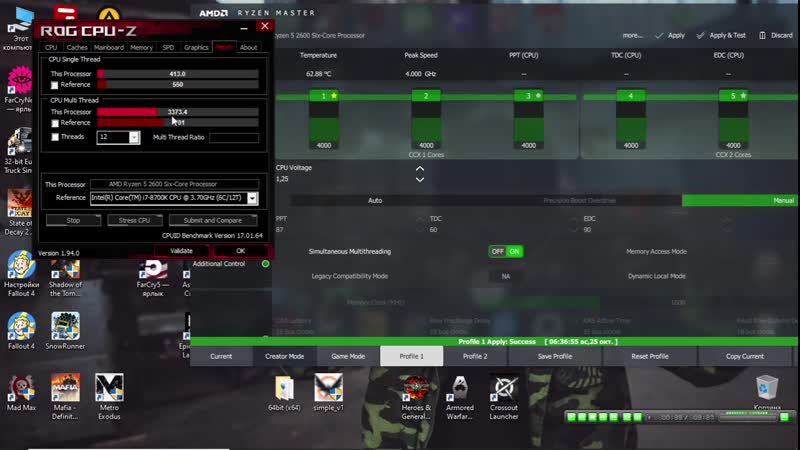Screen dimensions: 800x450
Task: Click the green video progress bar segments
Action: (x=605, y=417)
